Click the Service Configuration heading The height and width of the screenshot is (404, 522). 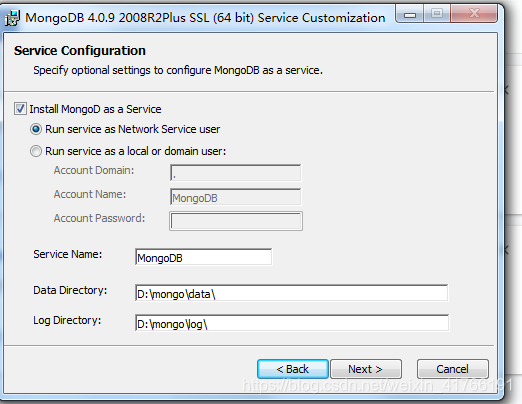tap(80, 51)
